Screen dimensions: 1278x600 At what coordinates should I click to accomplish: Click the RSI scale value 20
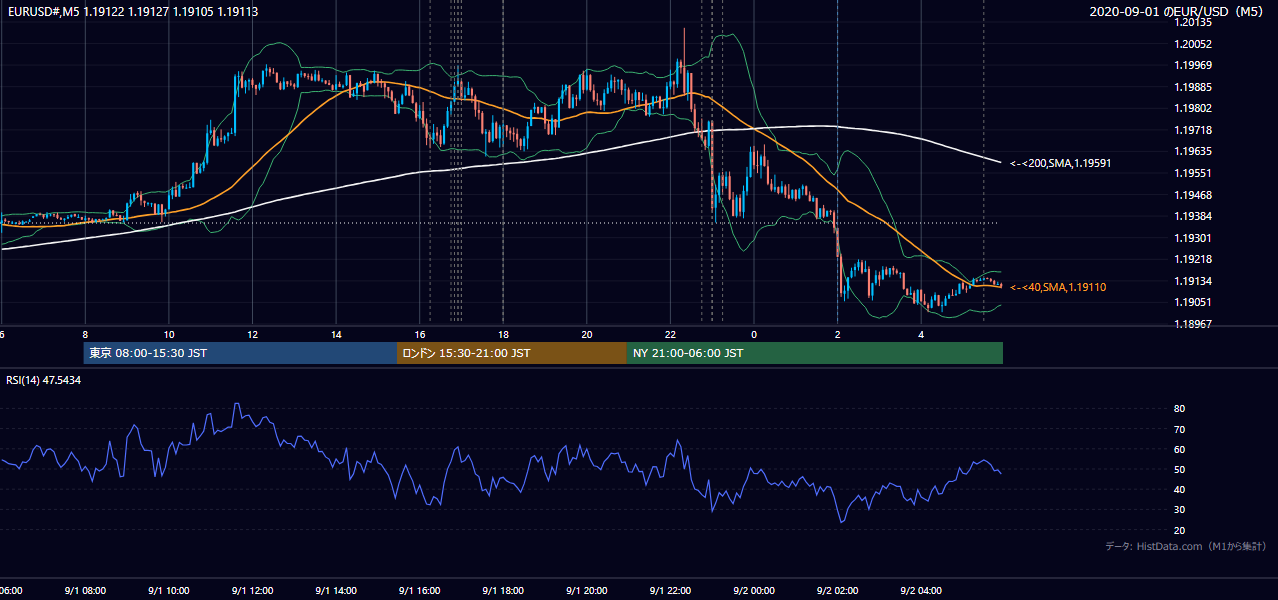pyautogui.click(x=1180, y=530)
